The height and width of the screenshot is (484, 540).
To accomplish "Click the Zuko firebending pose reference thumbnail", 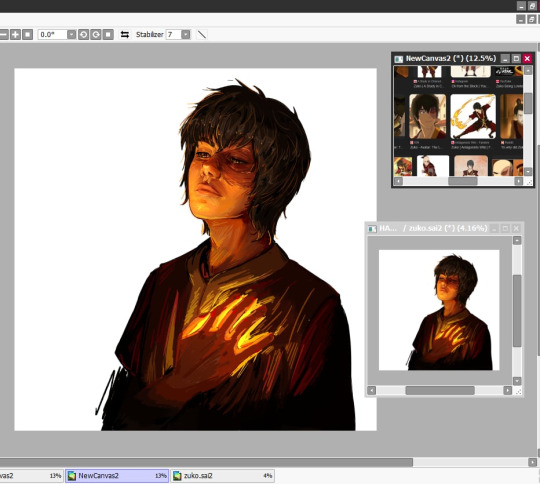I will pos(473,116).
